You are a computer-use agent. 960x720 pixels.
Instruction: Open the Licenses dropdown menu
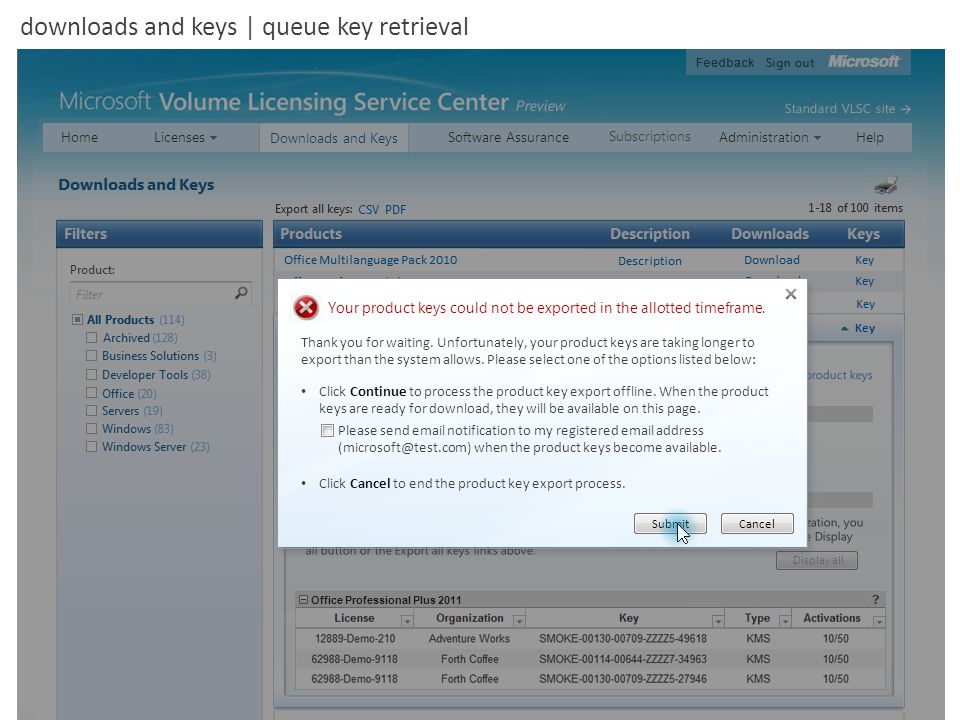pyautogui.click(x=186, y=137)
